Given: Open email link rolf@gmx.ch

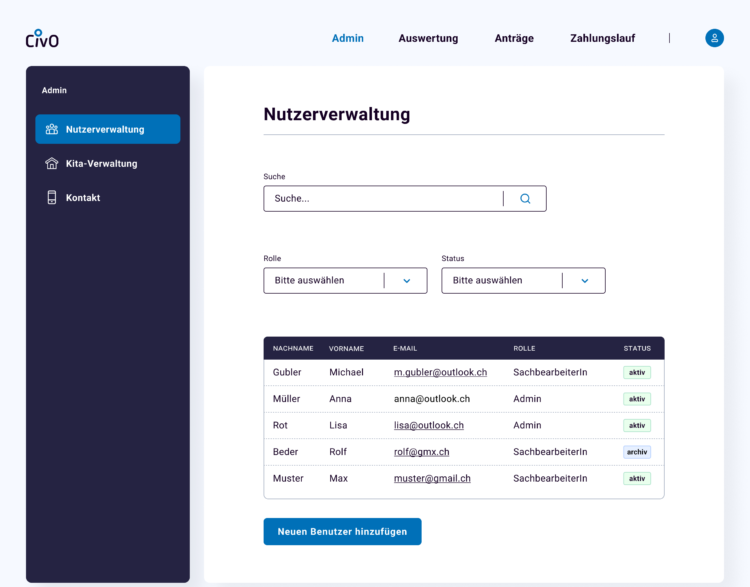Looking at the screenshot, I should [421, 452].
